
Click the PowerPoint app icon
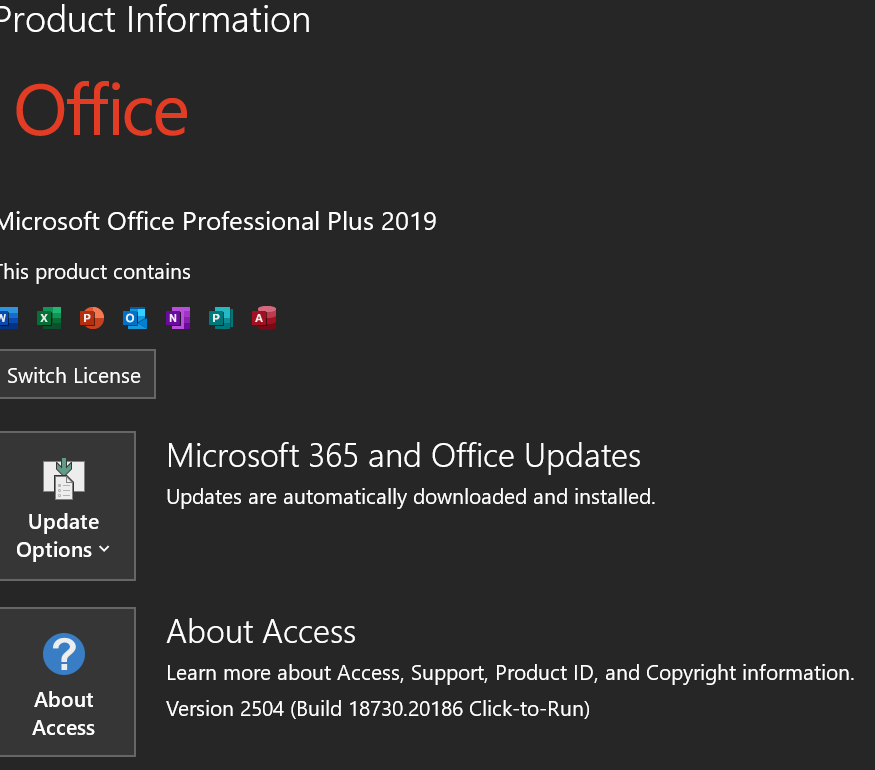[x=91, y=318]
